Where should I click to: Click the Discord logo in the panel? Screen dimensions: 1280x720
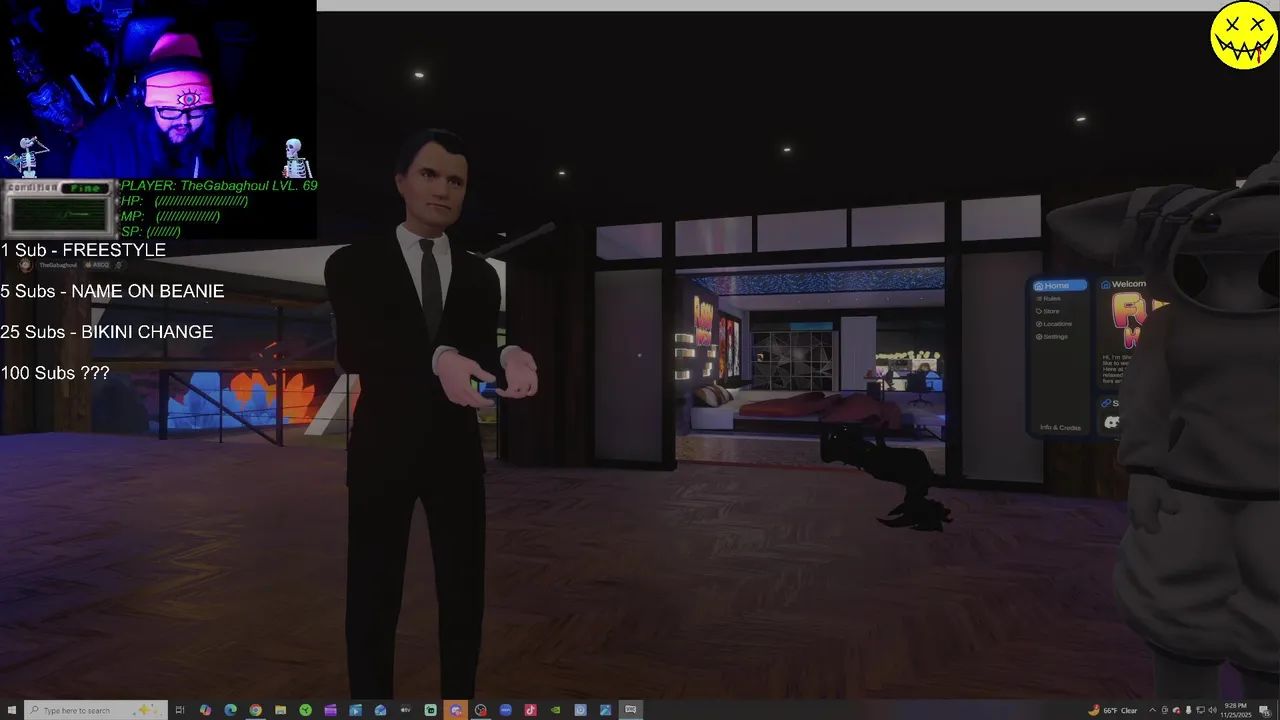1112,423
